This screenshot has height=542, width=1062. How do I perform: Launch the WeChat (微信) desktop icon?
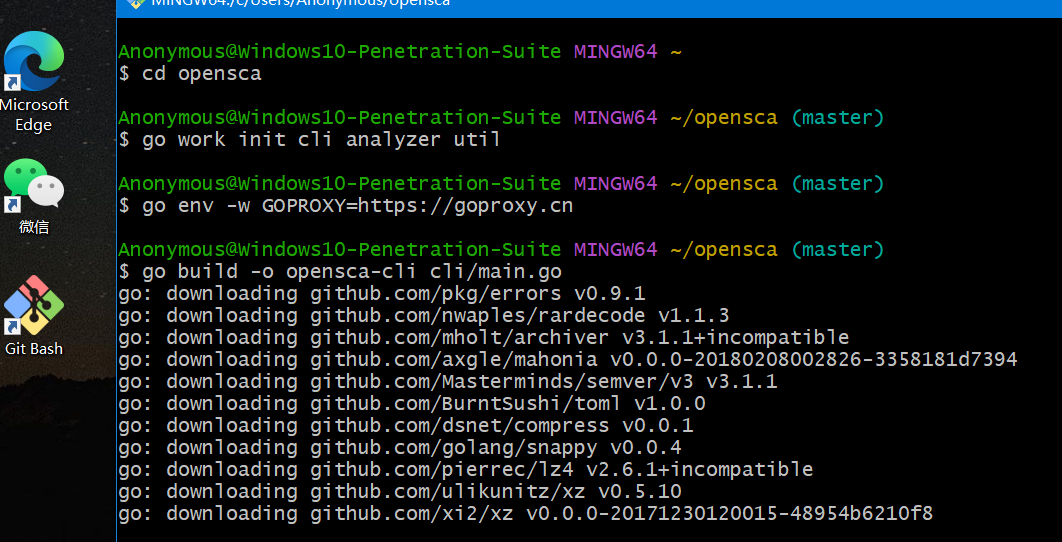(33, 186)
